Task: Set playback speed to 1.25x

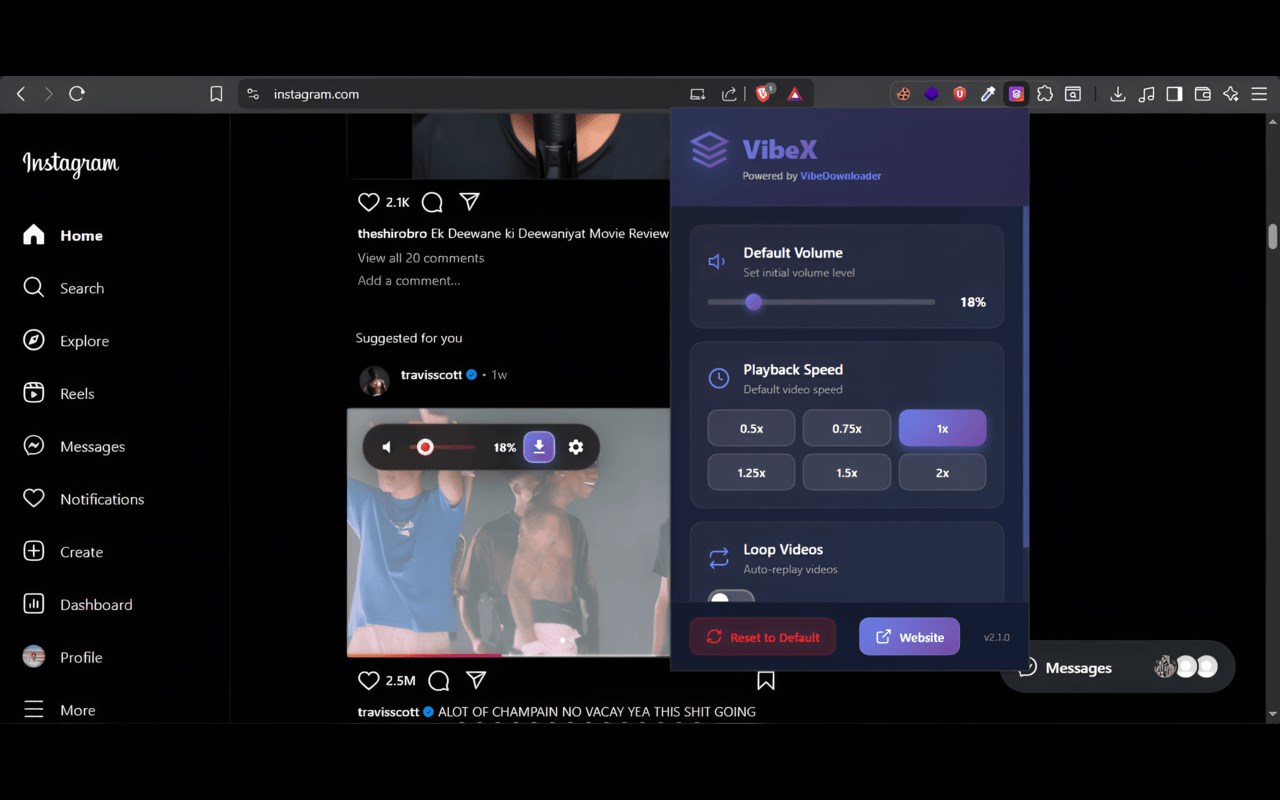Action: (x=751, y=473)
